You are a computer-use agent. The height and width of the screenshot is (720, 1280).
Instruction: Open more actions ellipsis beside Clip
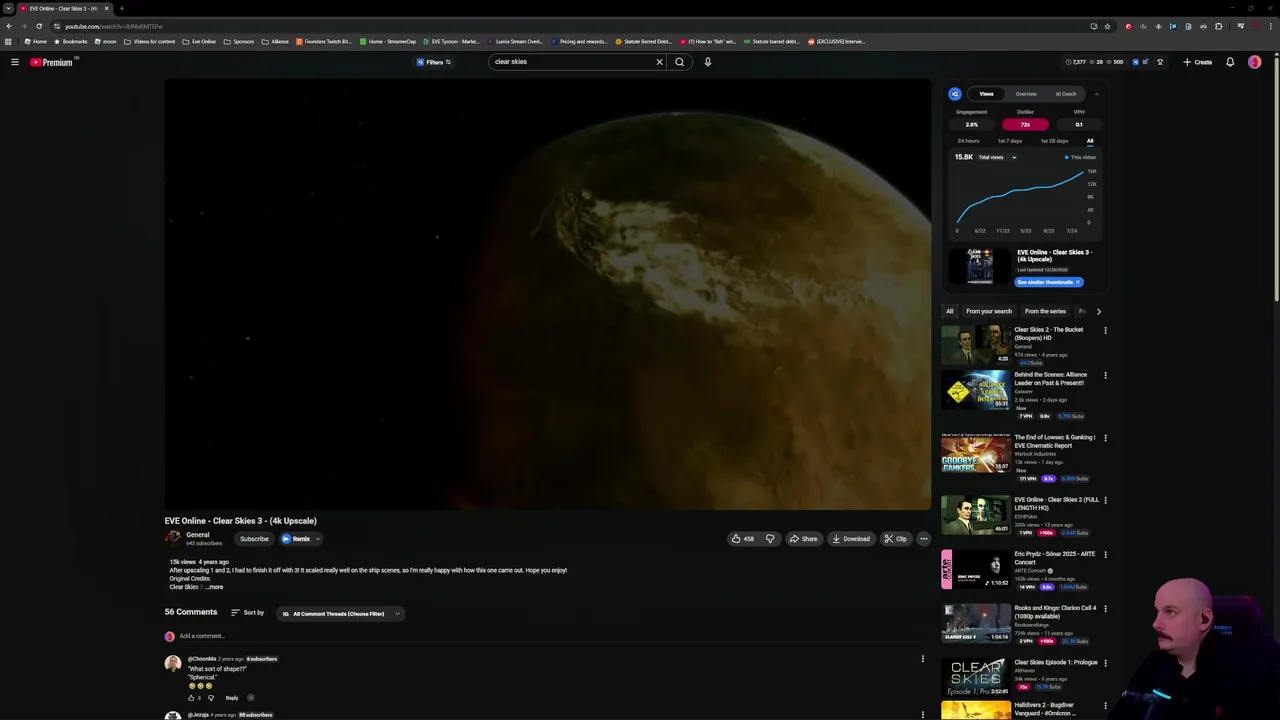(924, 539)
